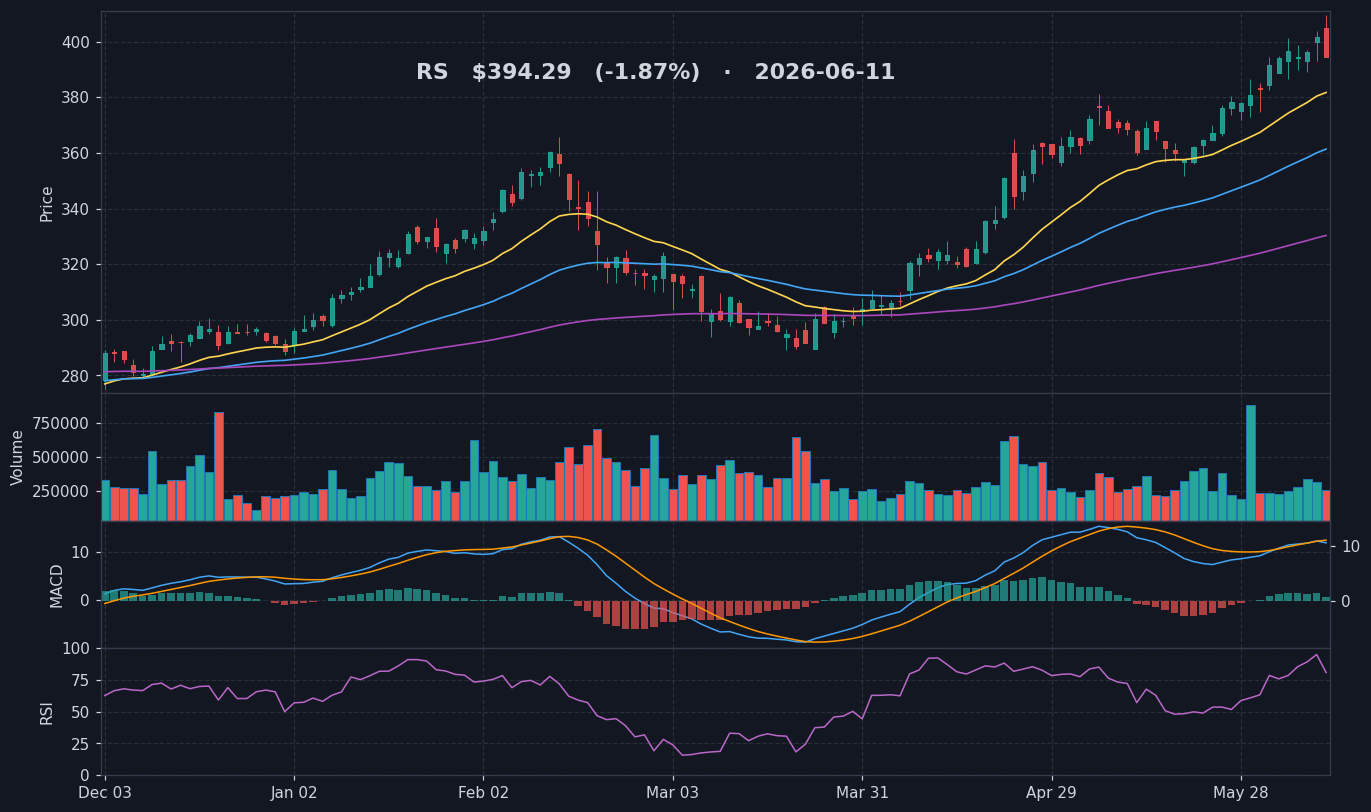1371x812 pixels.
Task: Click the Mar 03 date label
Action: [672, 793]
